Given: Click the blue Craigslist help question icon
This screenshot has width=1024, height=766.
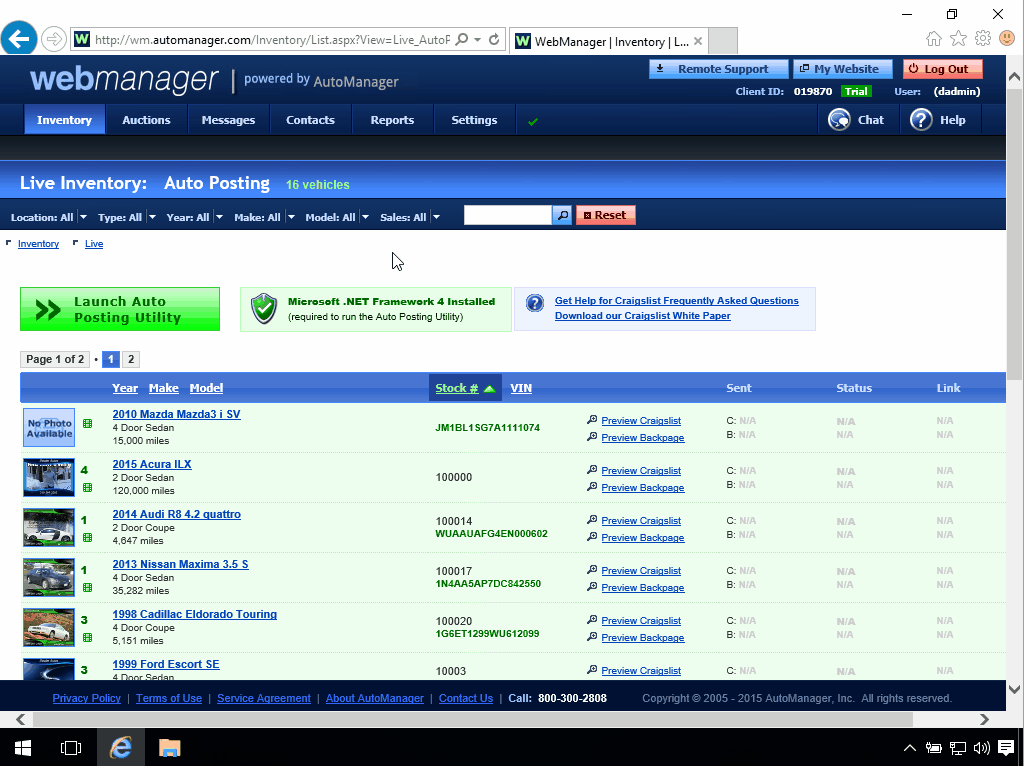Looking at the screenshot, I should [535, 303].
